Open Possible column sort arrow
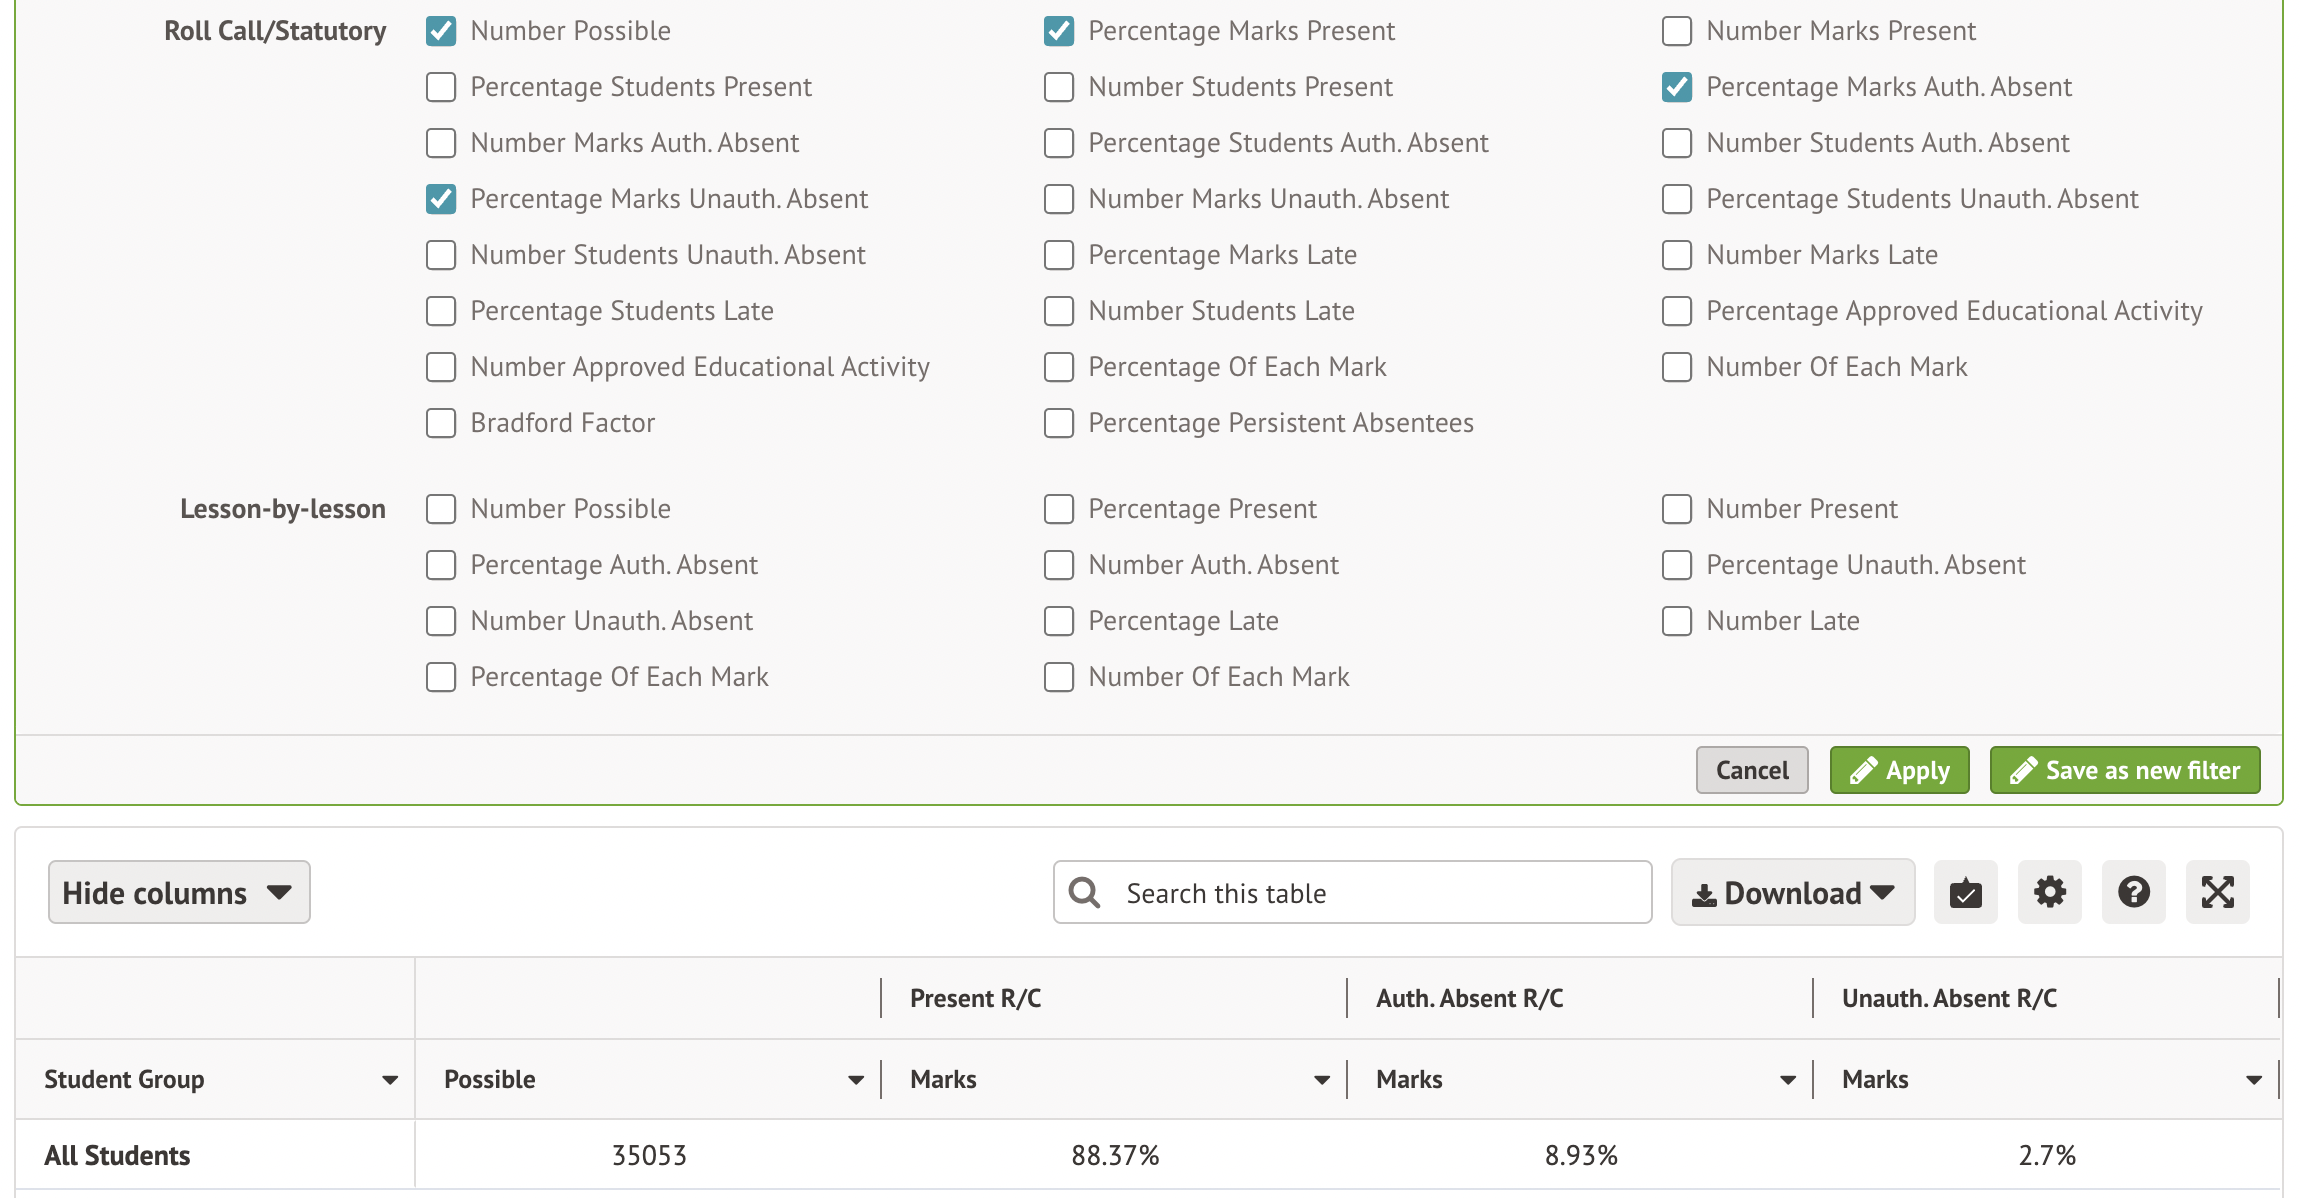Viewport: 2300px width, 1198px height. [x=856, y=1080]
